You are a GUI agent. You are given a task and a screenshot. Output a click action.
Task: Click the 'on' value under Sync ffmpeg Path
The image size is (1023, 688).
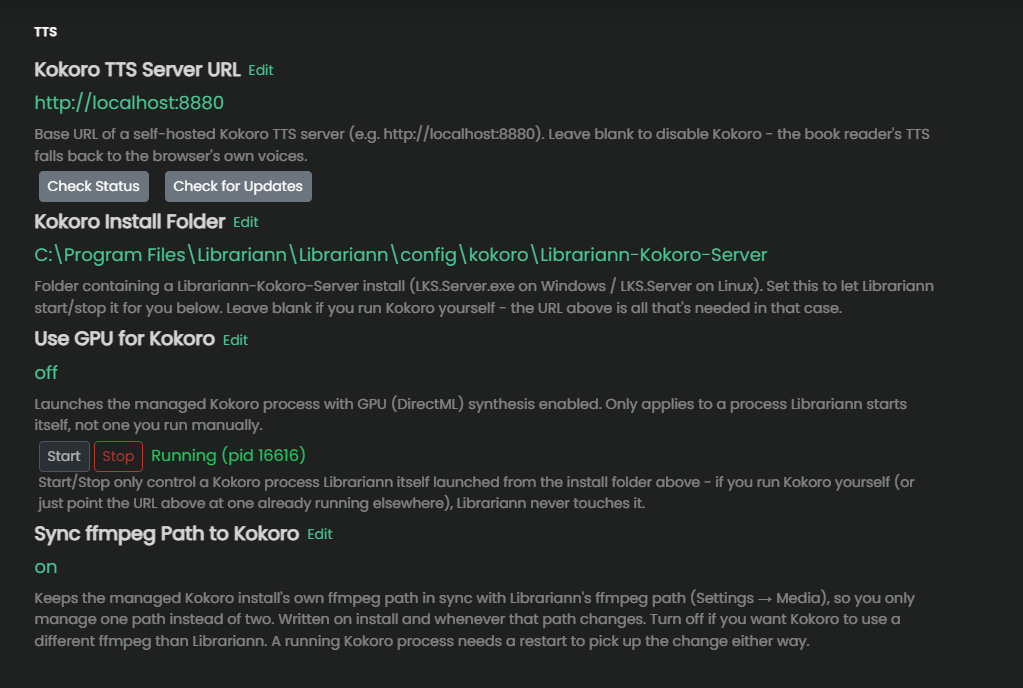(x=46, y=567)
